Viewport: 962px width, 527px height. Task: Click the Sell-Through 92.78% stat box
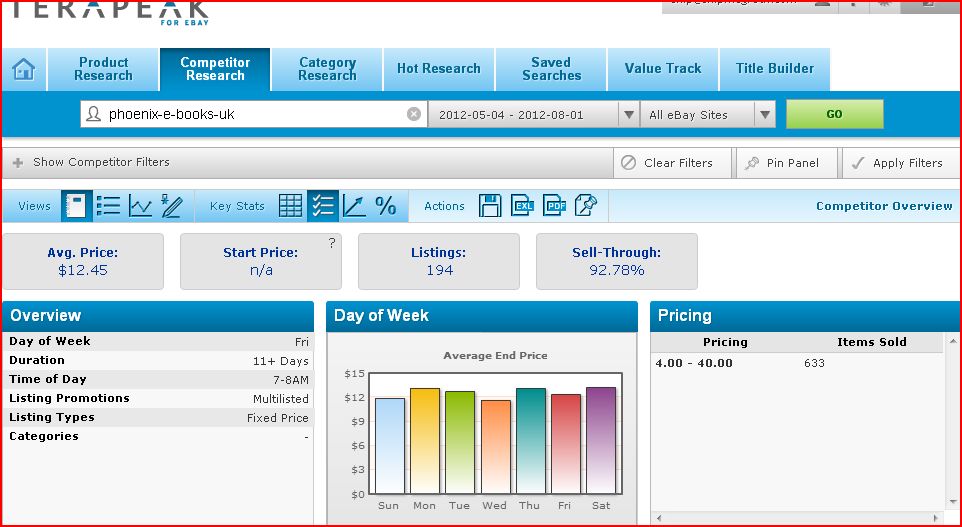[617, 261]
